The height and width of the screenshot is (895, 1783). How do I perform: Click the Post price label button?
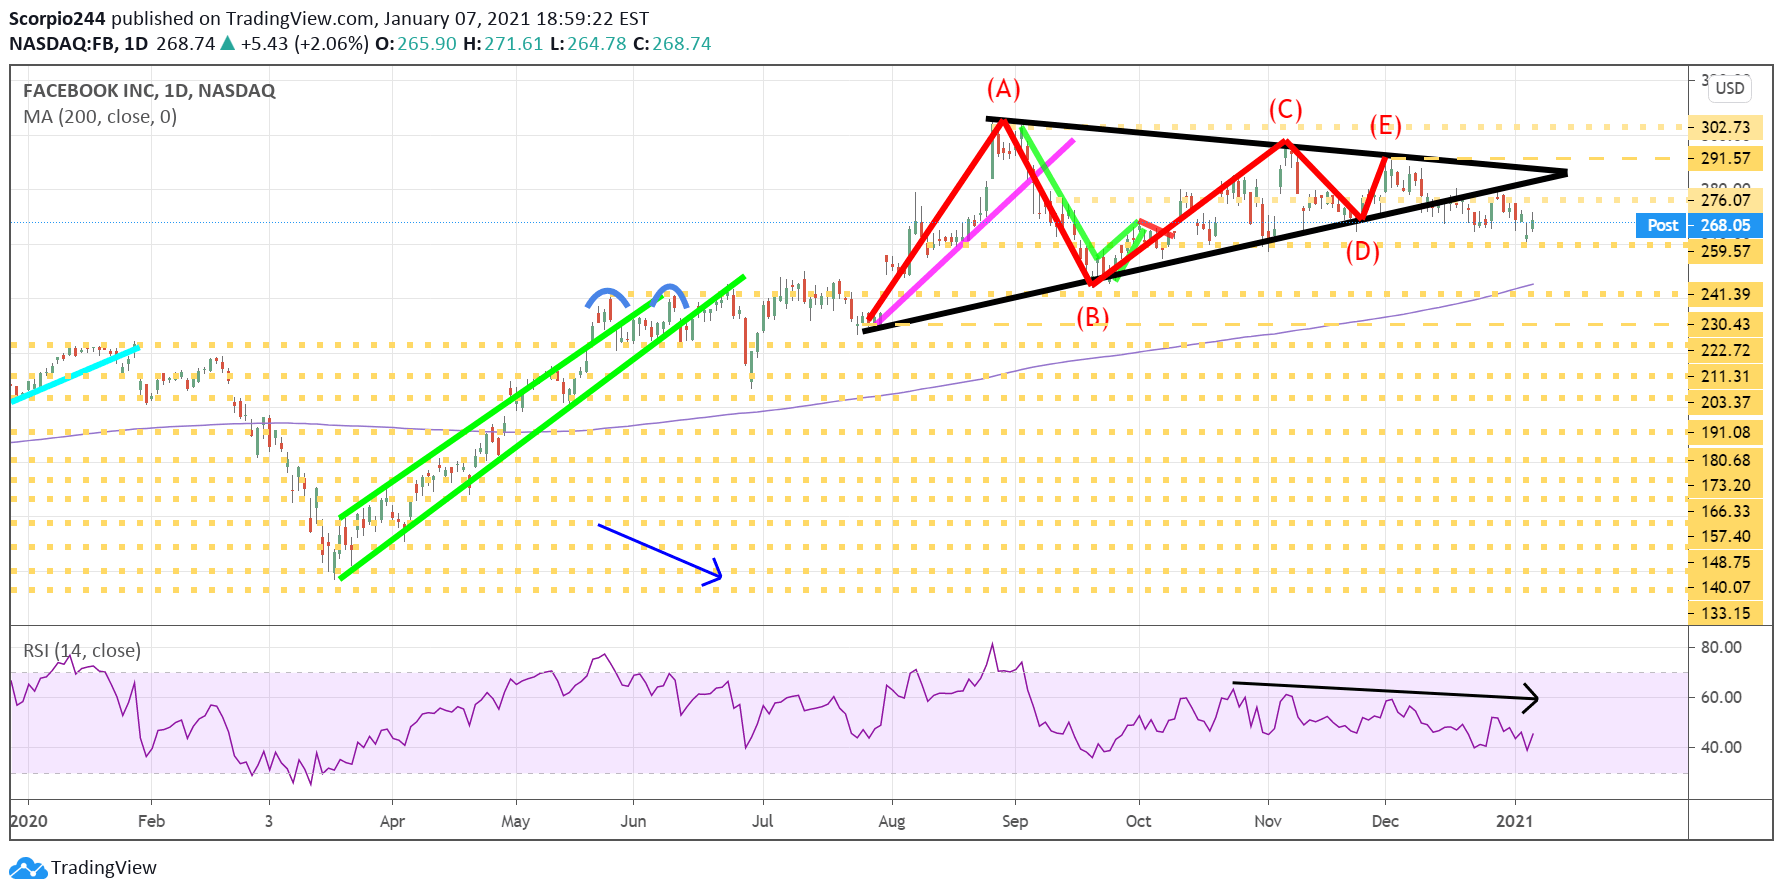[x=1662, y=226]
